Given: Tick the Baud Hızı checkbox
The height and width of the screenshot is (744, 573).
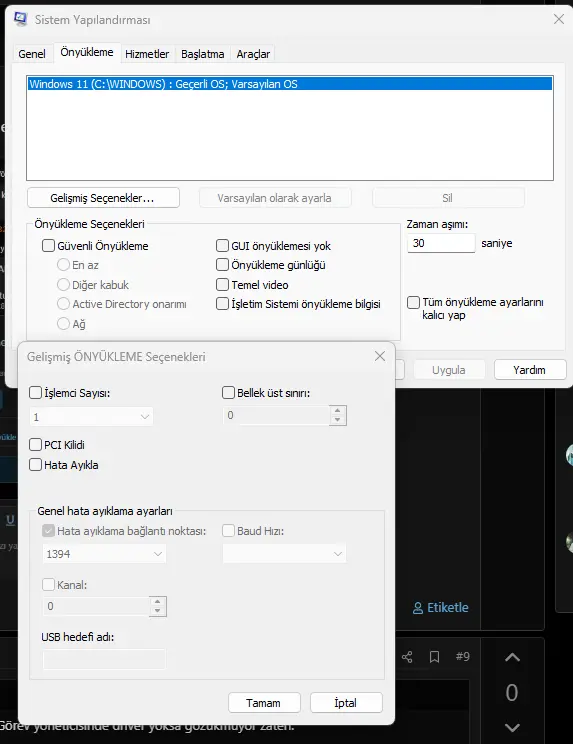Looking at the screenshot, I should point(228,530).
